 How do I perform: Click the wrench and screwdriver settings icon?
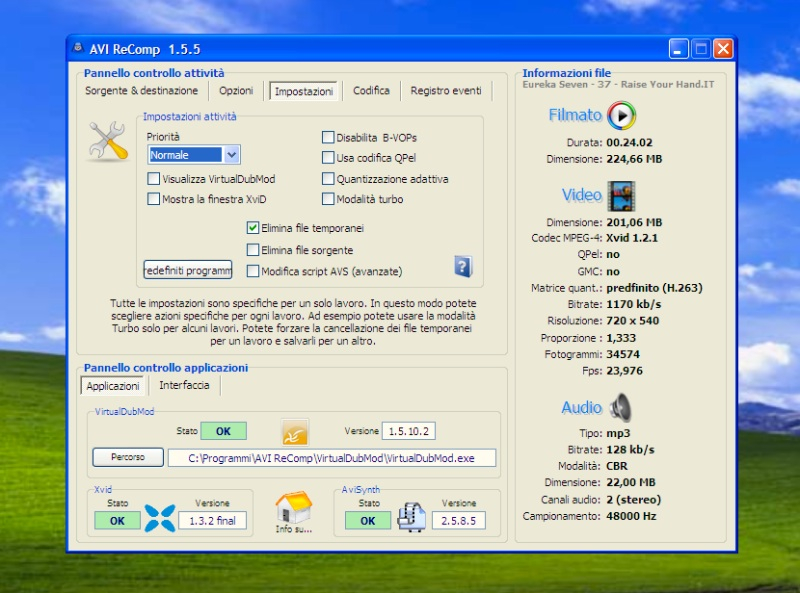(x=108, y=141)
